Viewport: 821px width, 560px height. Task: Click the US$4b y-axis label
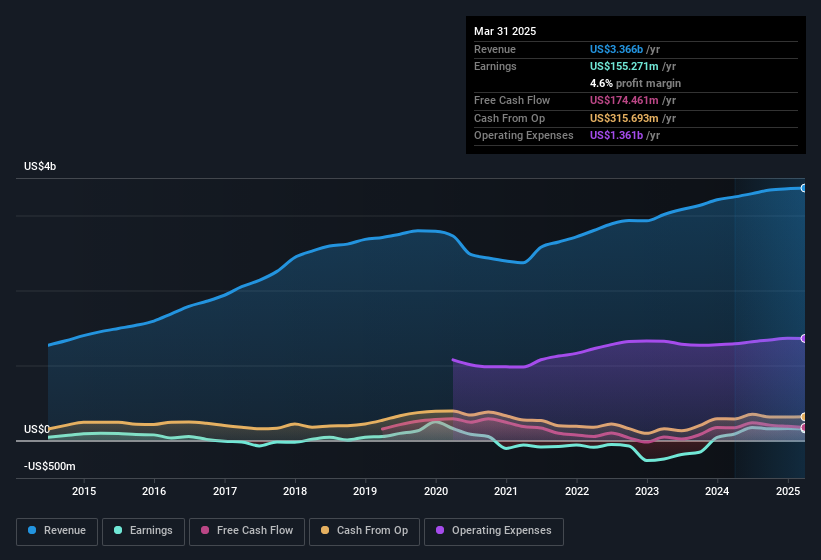(x=40, y=166)
